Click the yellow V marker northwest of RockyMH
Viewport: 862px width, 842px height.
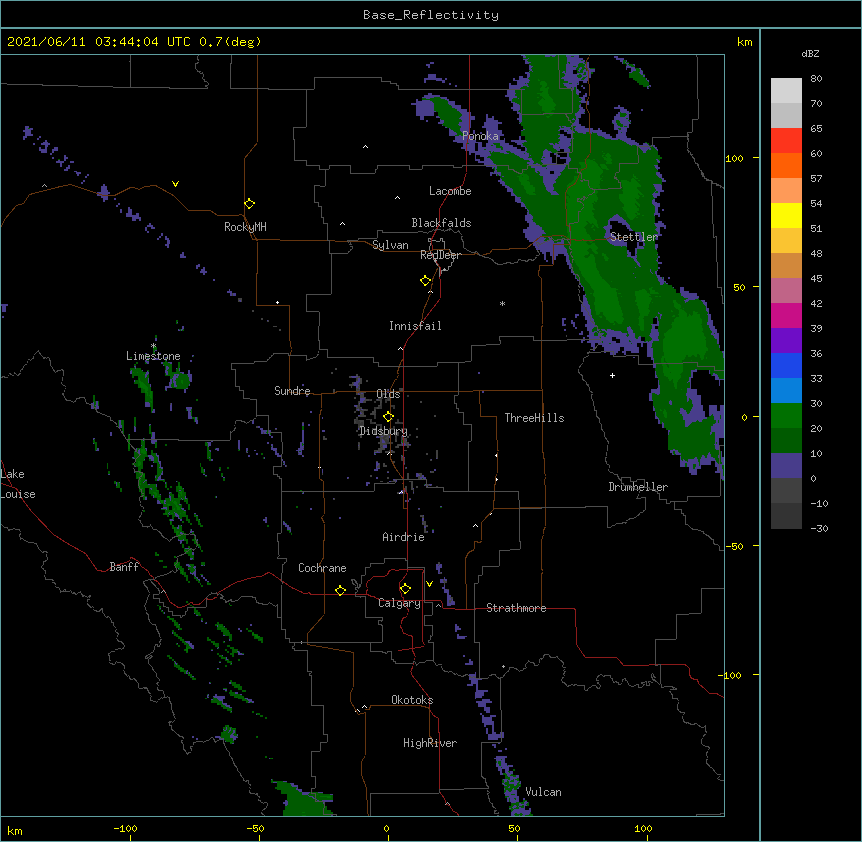click(175, 184)
